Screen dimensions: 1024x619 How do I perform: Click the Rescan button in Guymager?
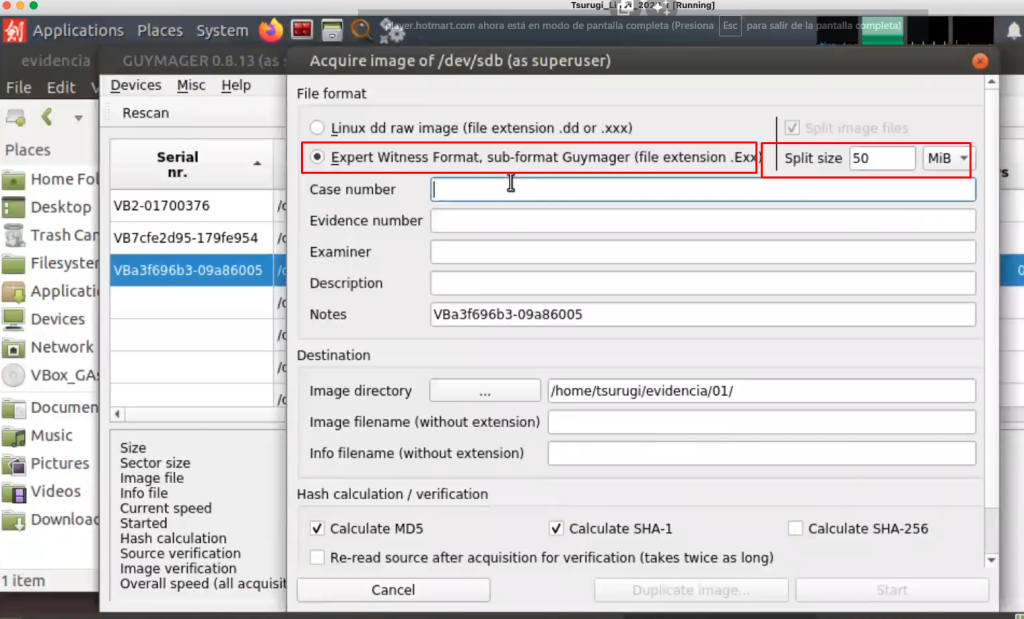145,113
